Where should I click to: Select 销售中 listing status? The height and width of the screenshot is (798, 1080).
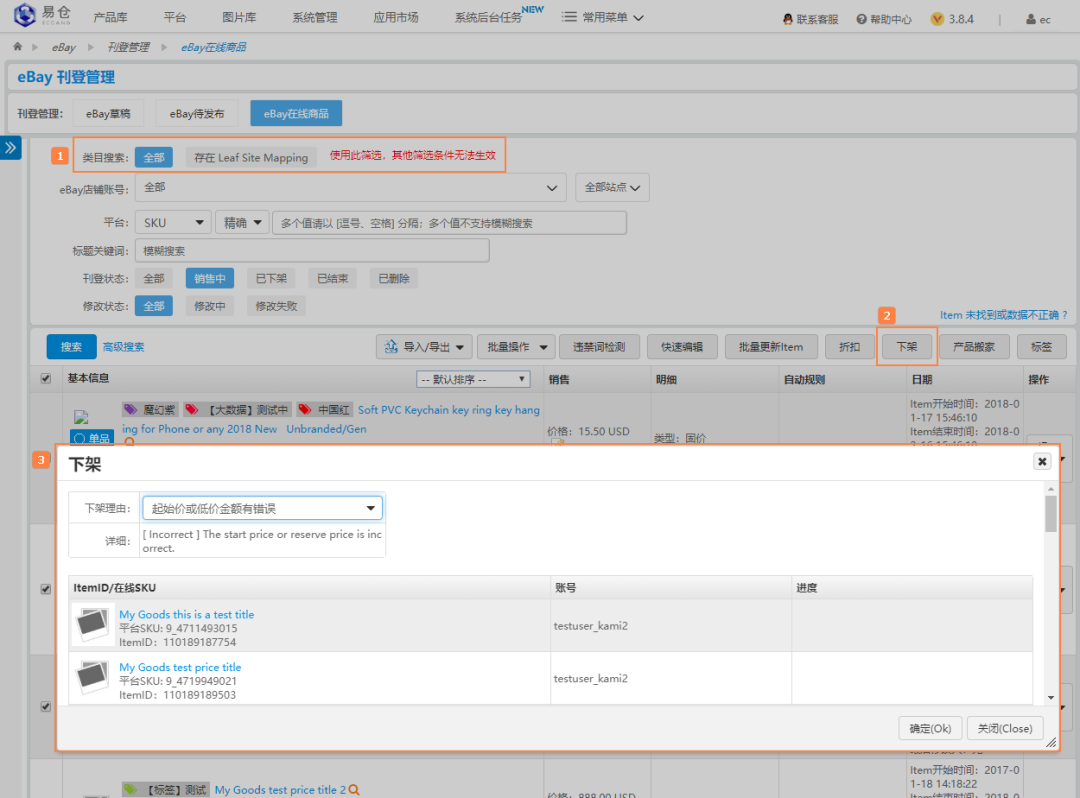point(209,278)
